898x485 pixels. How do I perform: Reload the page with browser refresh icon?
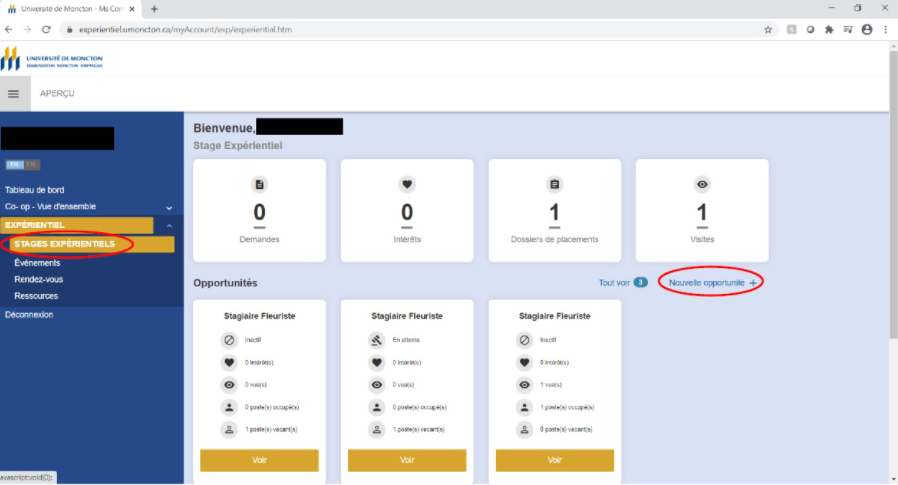tap(46, 29)
